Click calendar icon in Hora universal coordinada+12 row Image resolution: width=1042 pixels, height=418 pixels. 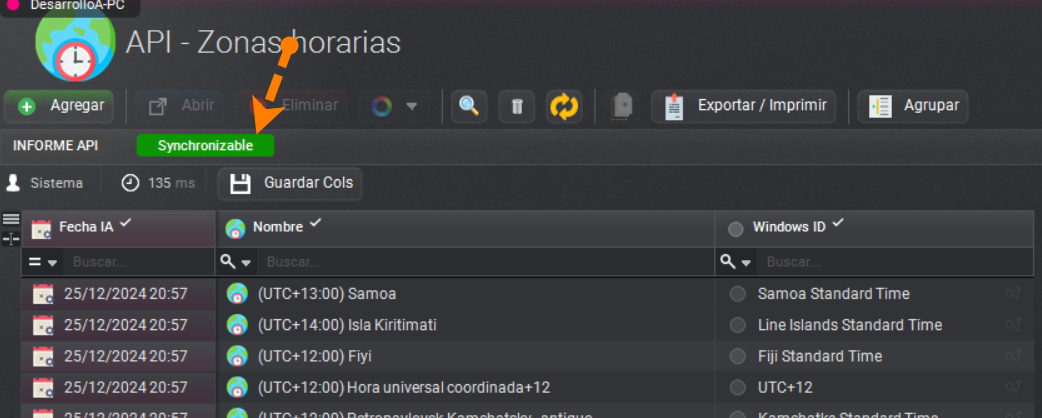click(x=43, y=387)
